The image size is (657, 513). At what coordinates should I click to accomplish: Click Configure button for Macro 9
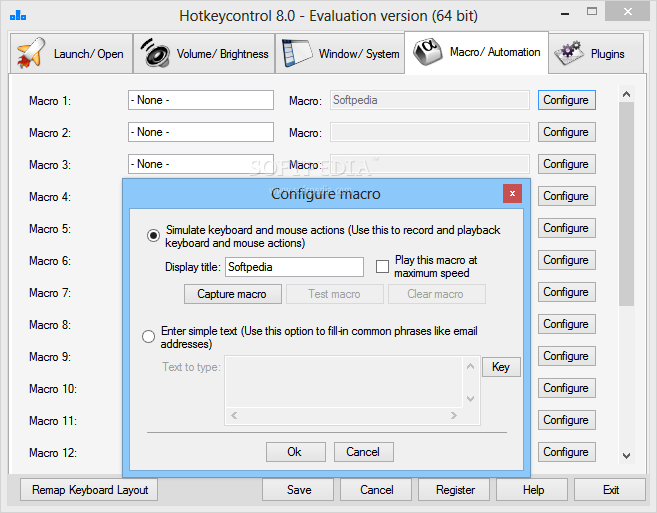click(566, 356)
